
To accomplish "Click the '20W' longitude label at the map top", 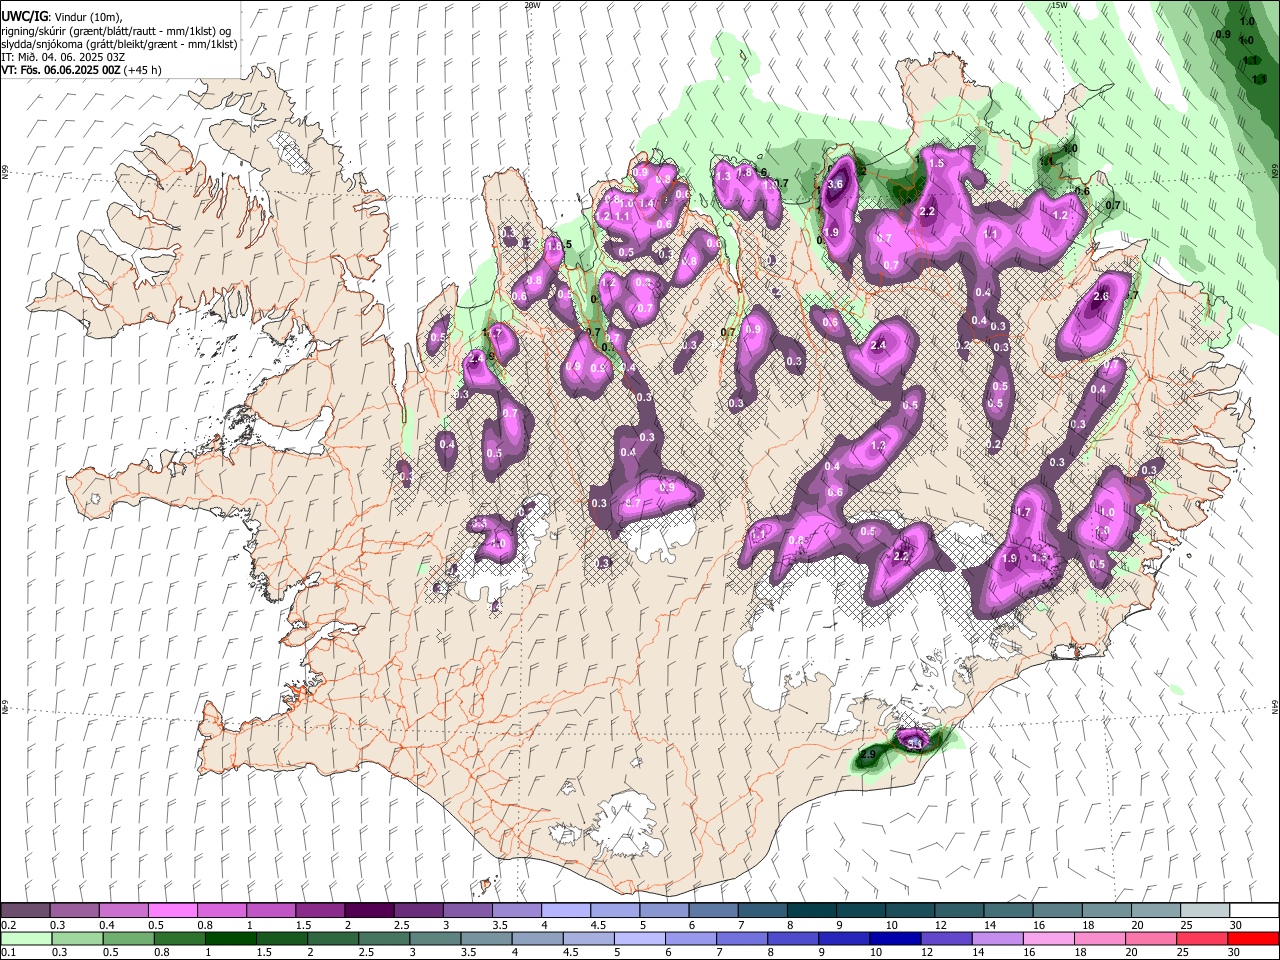I will [532, 5].
